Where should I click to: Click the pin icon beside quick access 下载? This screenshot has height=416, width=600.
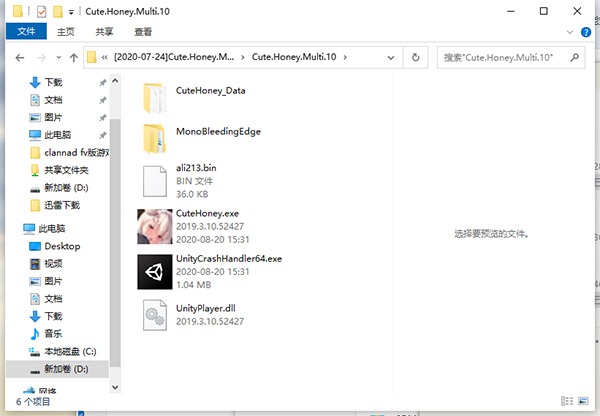[x=103, y=83]
